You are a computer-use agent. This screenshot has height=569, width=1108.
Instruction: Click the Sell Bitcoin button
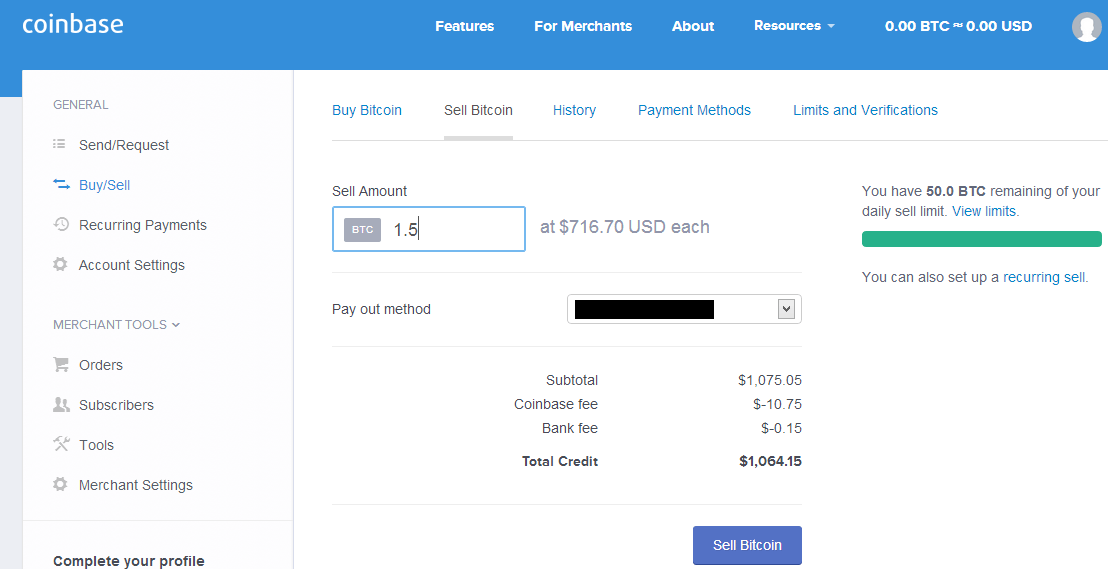[x=747, y=545]
